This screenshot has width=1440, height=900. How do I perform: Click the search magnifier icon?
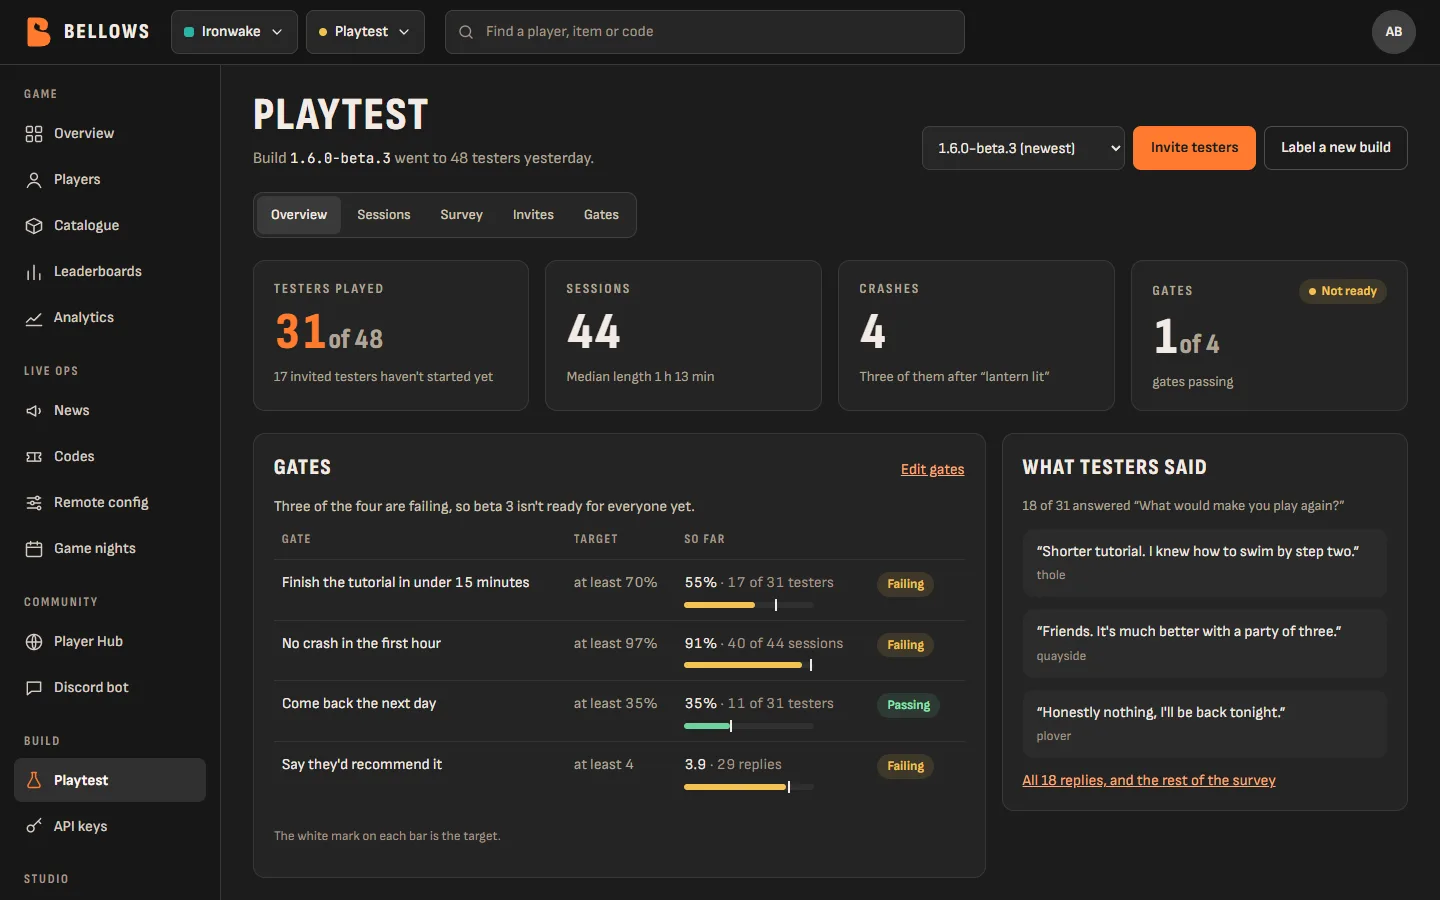(466, 32)
